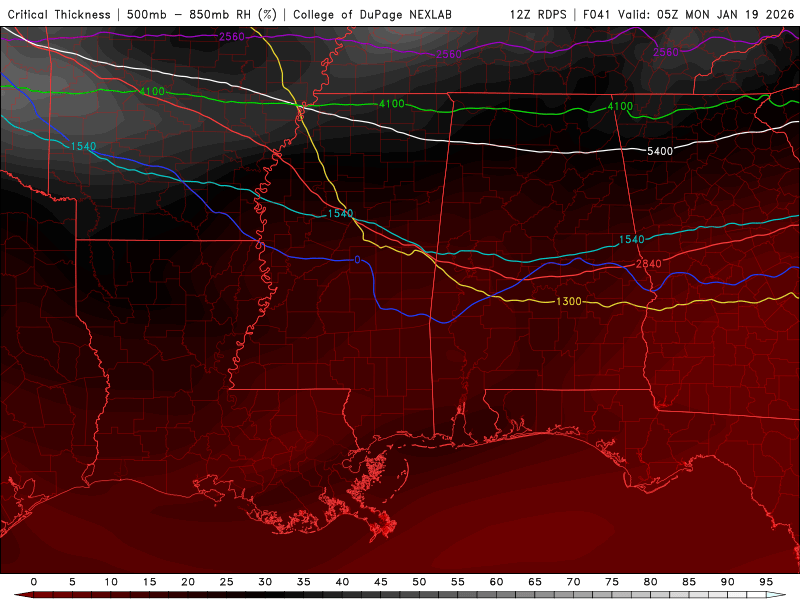Image resolution: width=800 pixels, height=600 pixels.
Task: Click the 'Critical Thickness' title text
Action: (x=59, y=15)
